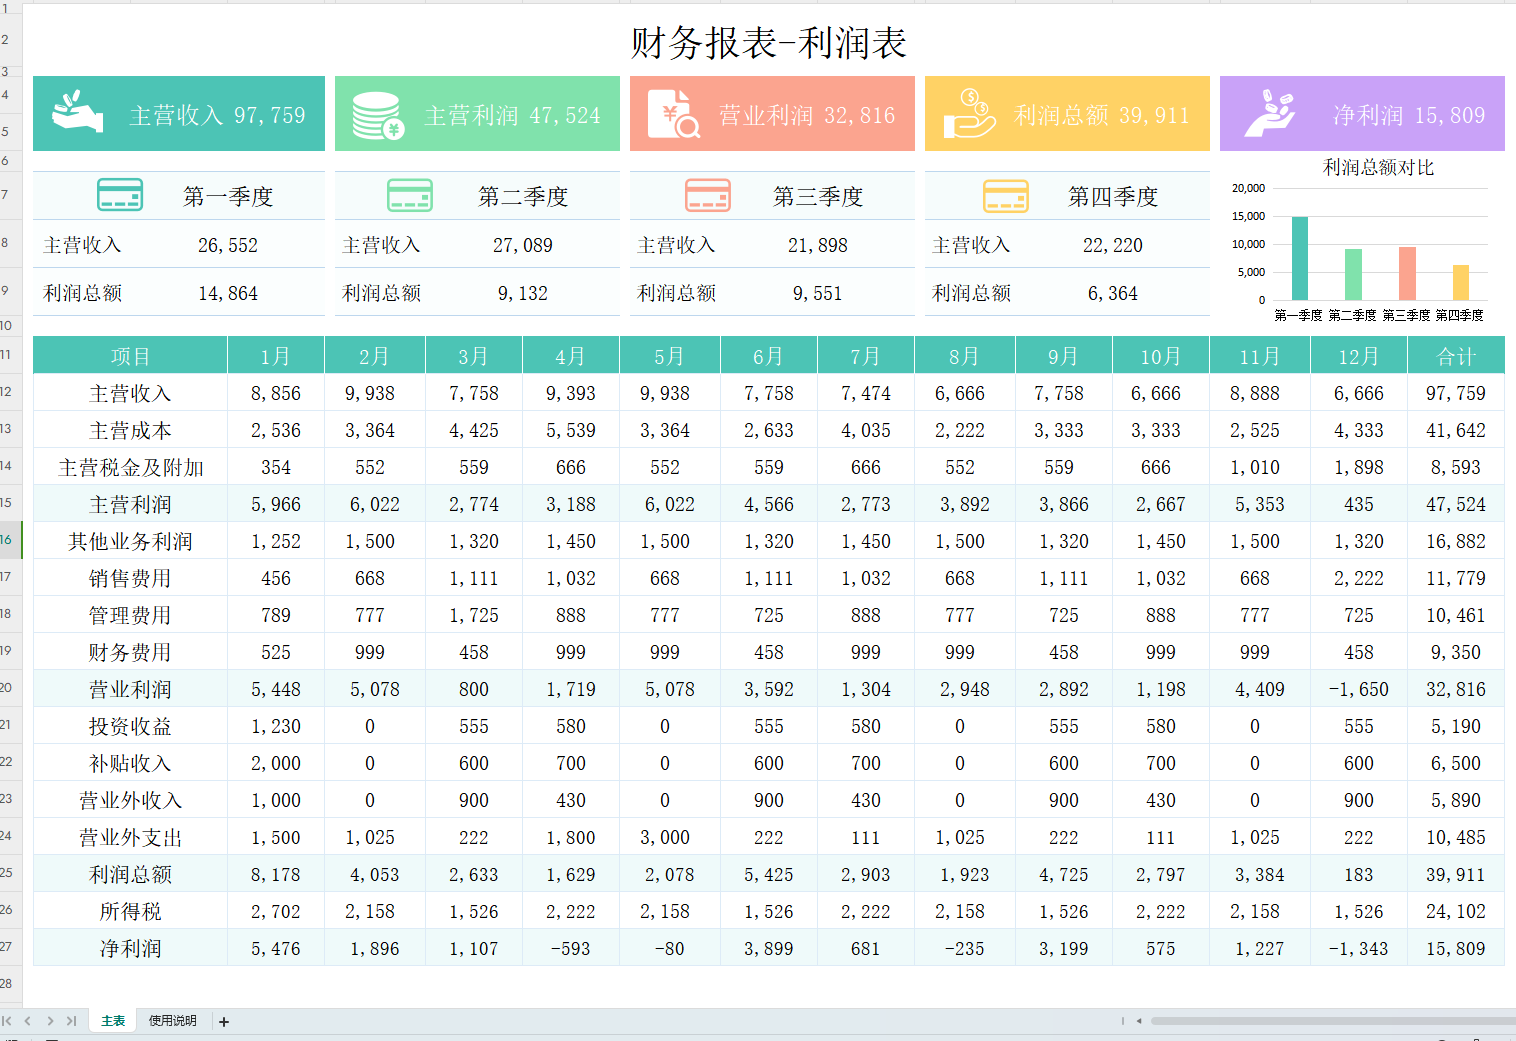Select the 合计 column header cell
This screenshot has width=1516, height=1041.
[1456, 356]
